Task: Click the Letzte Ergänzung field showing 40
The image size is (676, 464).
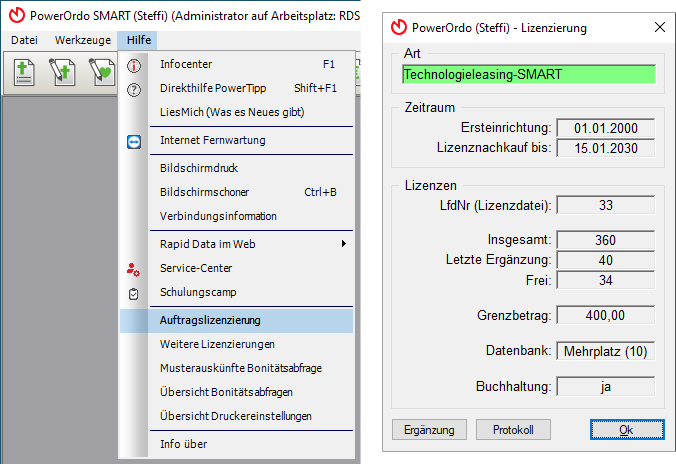Action: tap(605, 260)
